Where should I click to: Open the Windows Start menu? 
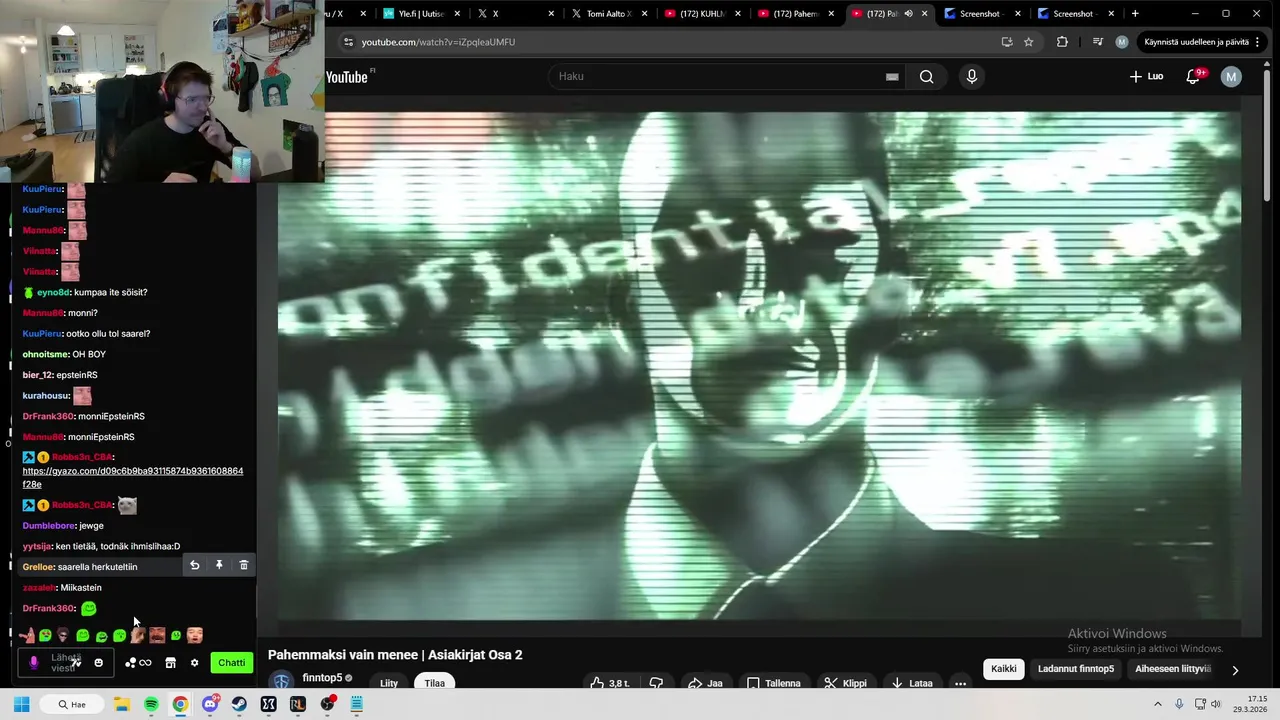tap(21, 704)
